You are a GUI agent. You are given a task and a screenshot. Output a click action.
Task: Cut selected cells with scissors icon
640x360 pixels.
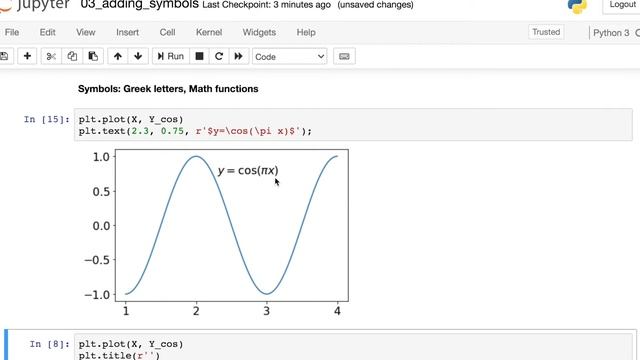pyautogui.click(x=51, y=56)
